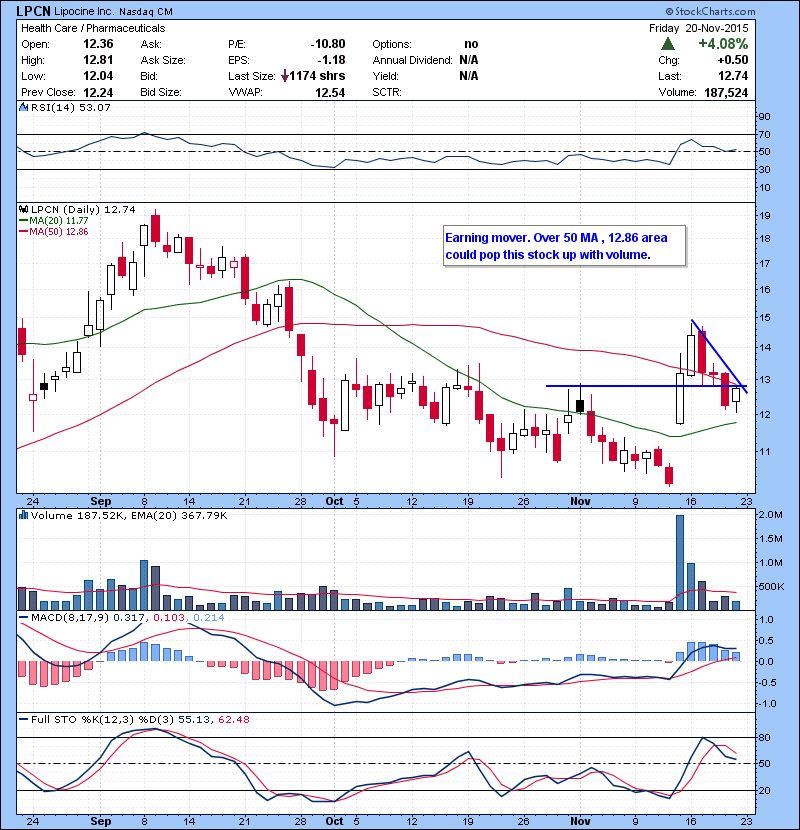The height and width of the screenshot is (830, 800).
Task: Select the red MA(50) legend line marker
Action: tap(24, 231)
